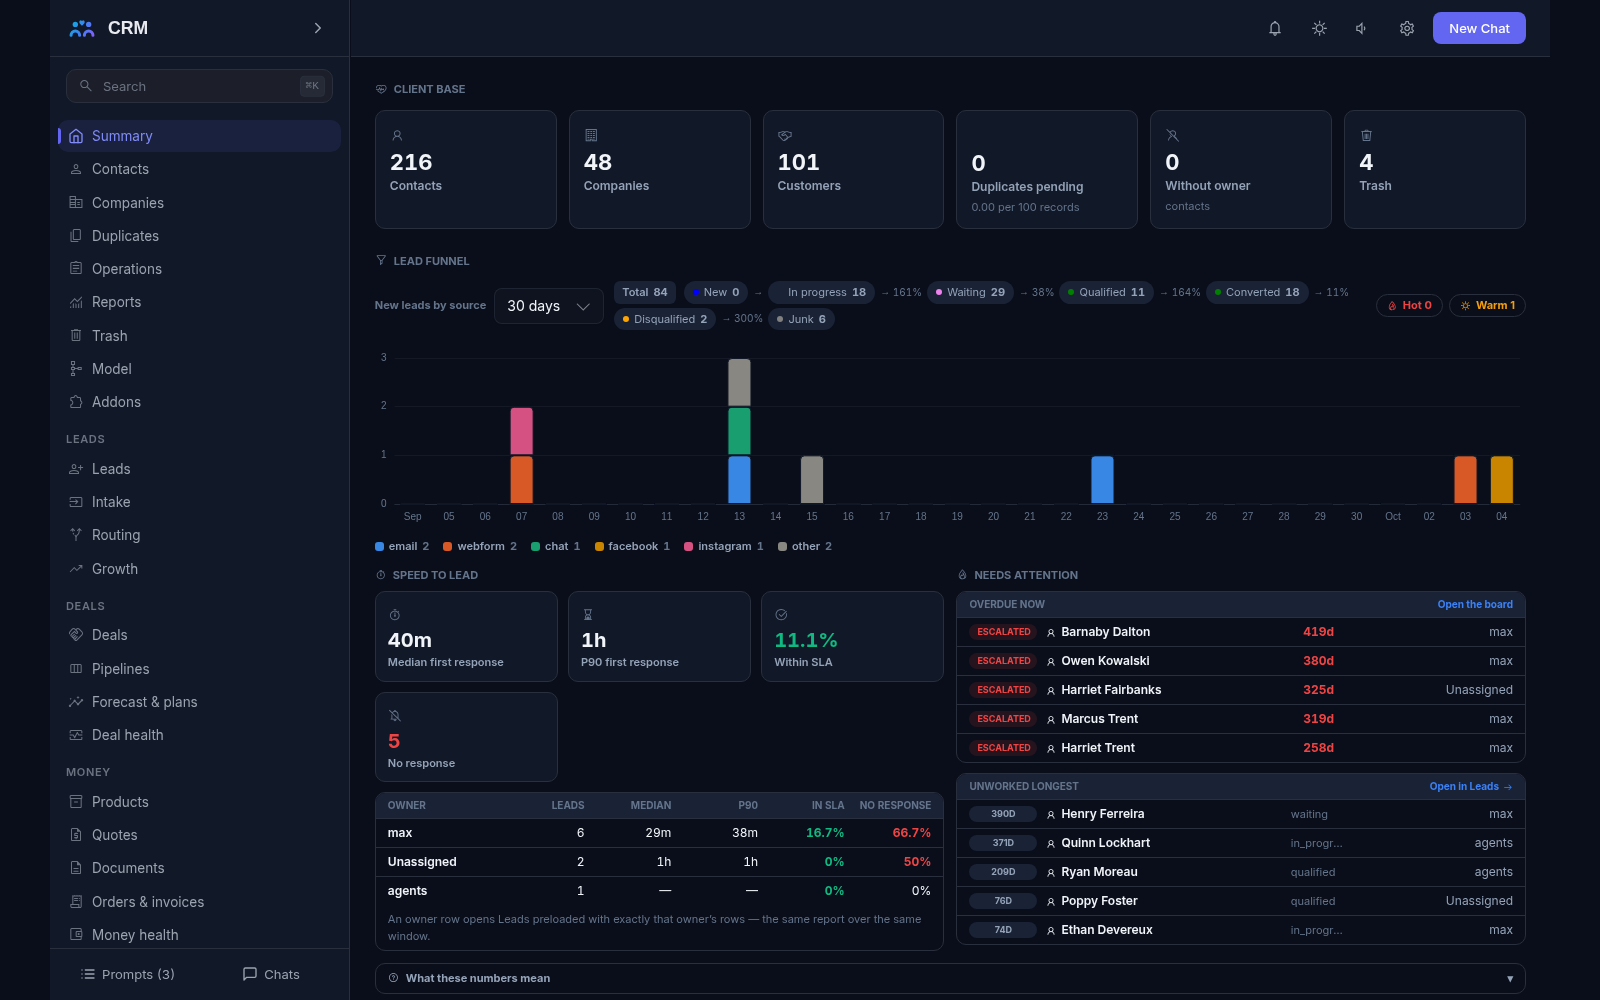Click the Model tree icon
Viewport: 1600px width, 1000px height.
76,369
